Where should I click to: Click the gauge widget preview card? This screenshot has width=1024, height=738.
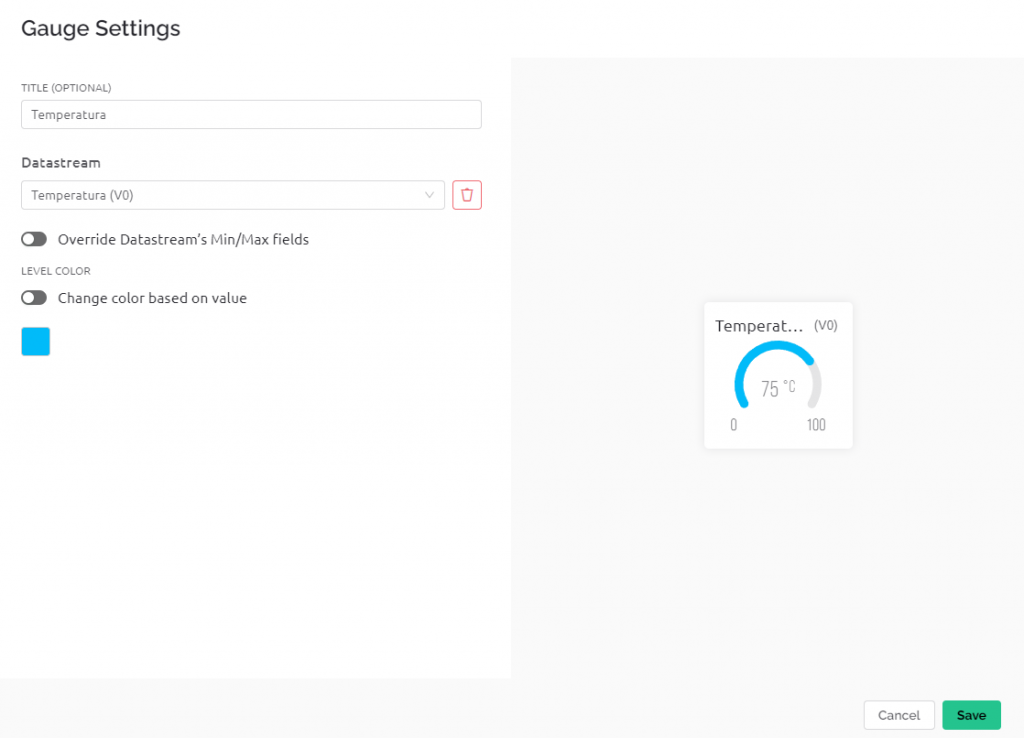point(778,375)
